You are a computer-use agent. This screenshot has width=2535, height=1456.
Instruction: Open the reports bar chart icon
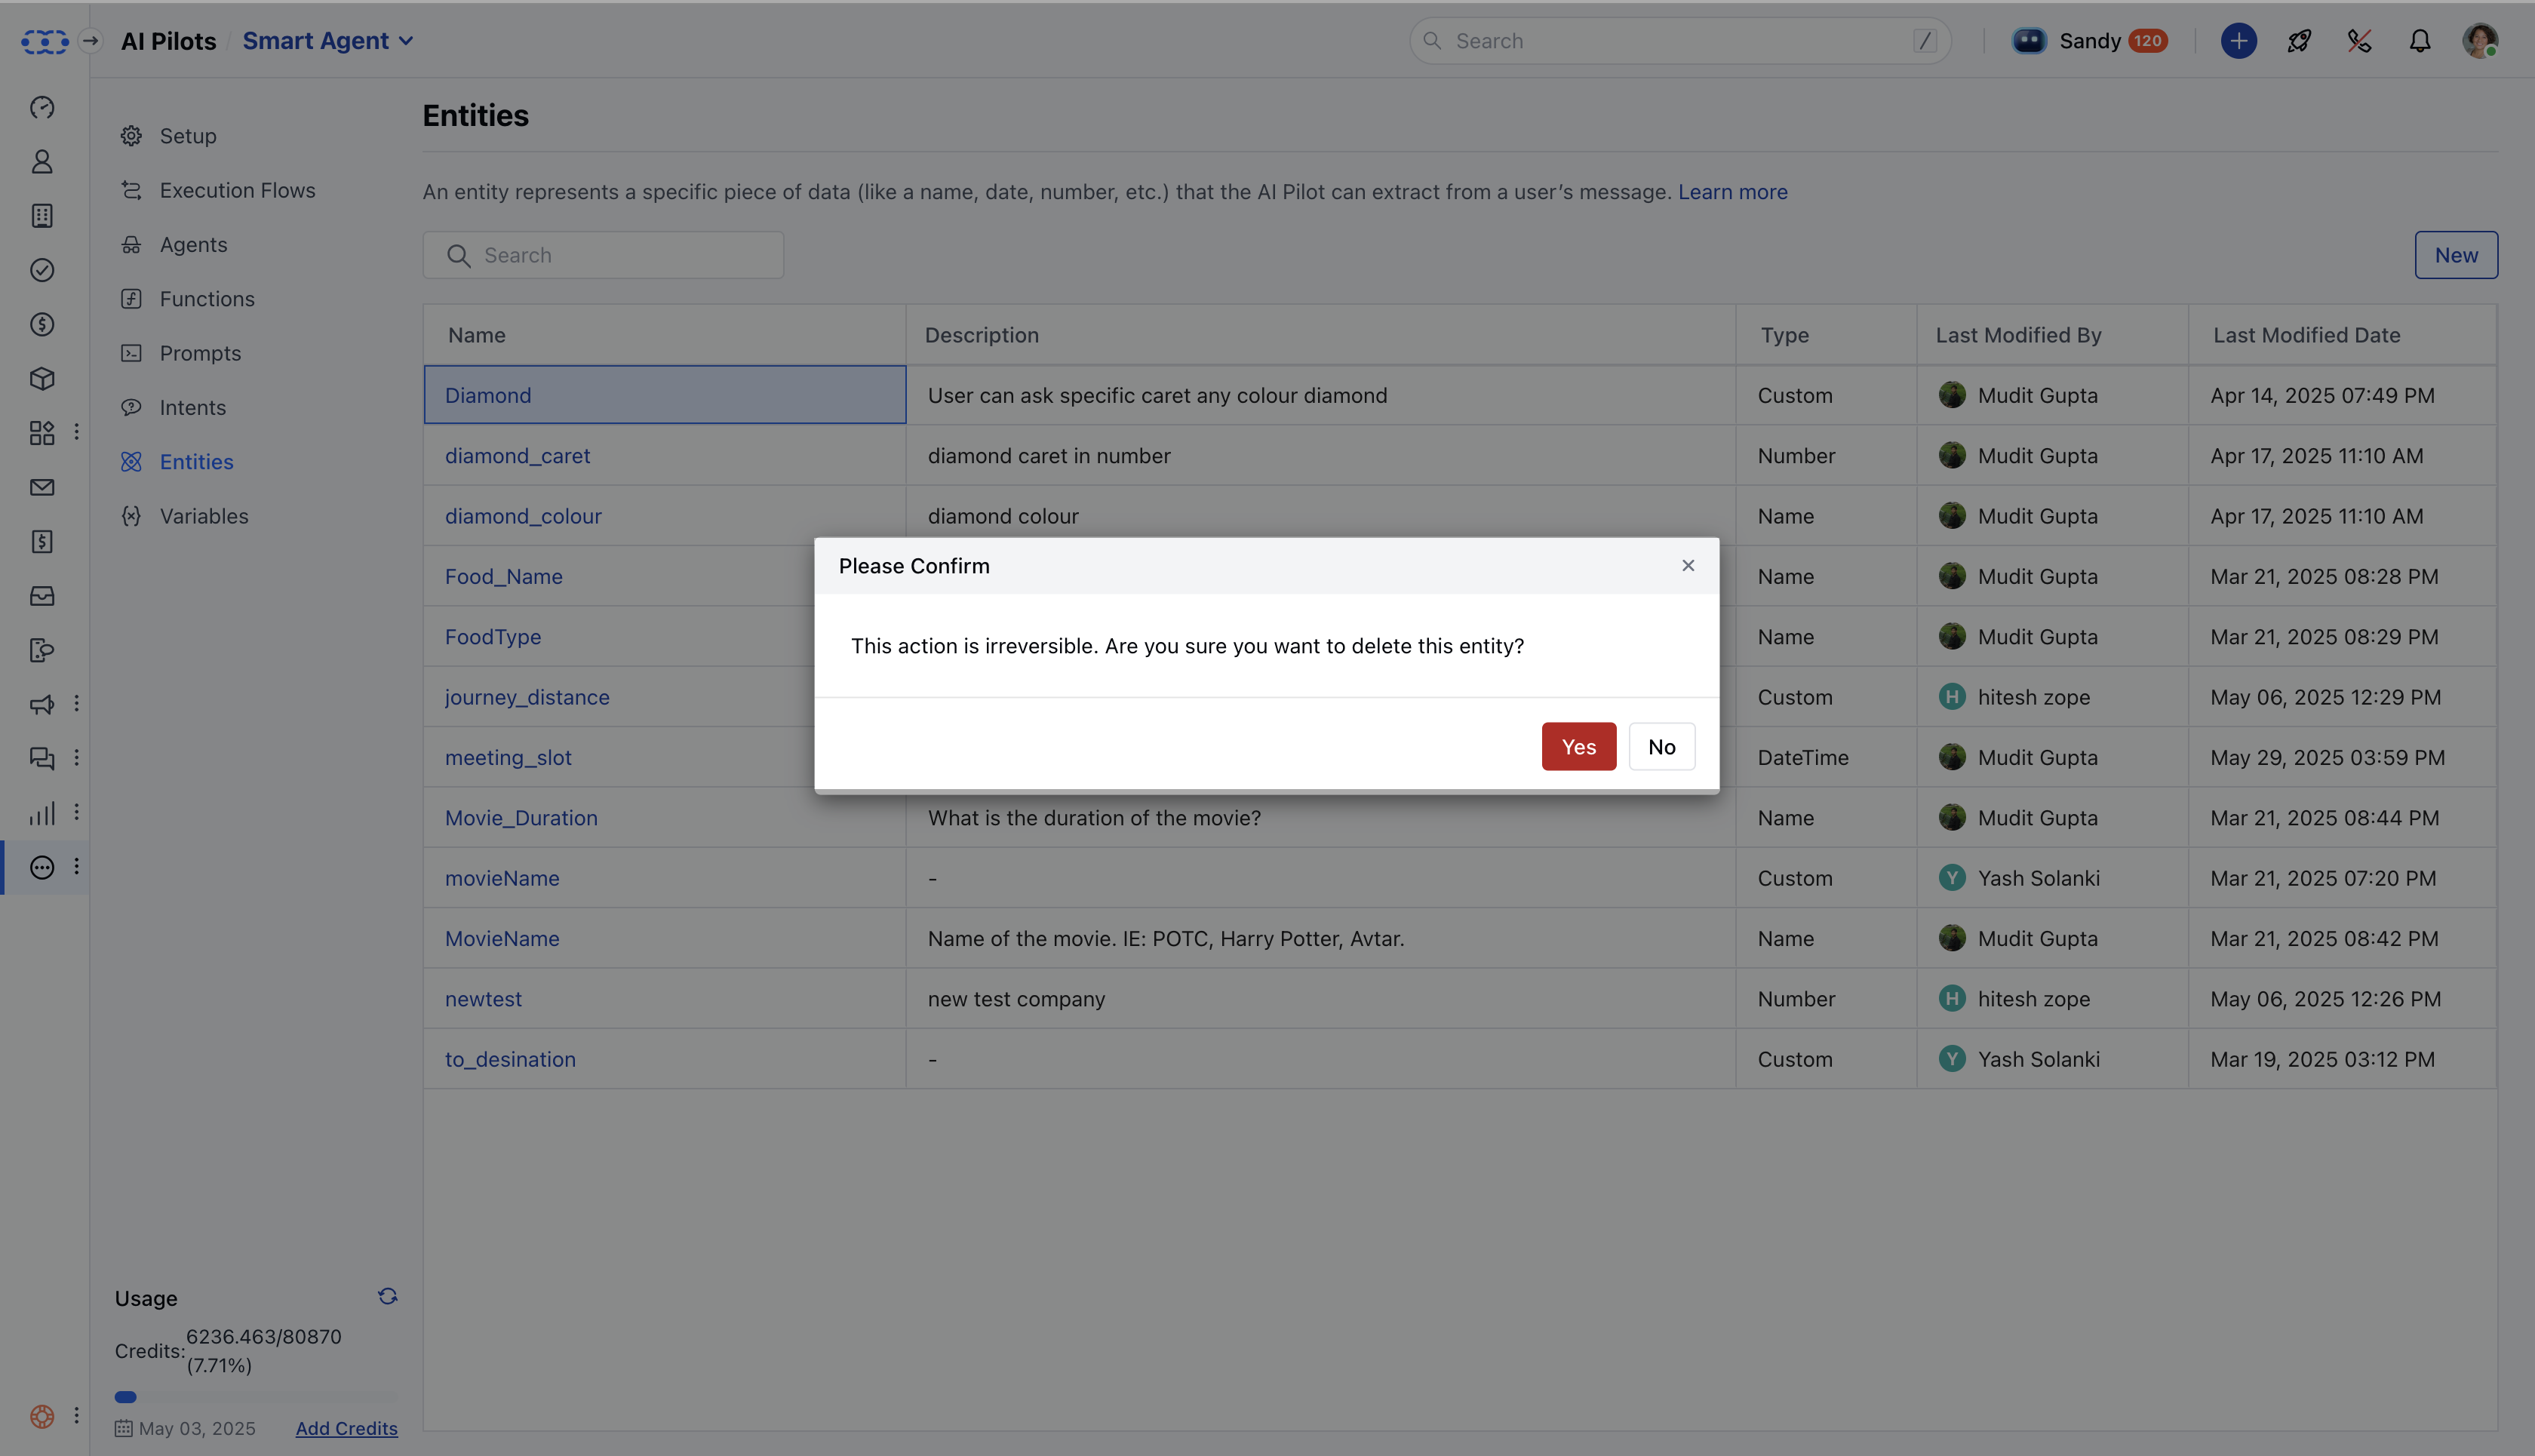pyautogui.click(x=42, y=813)
